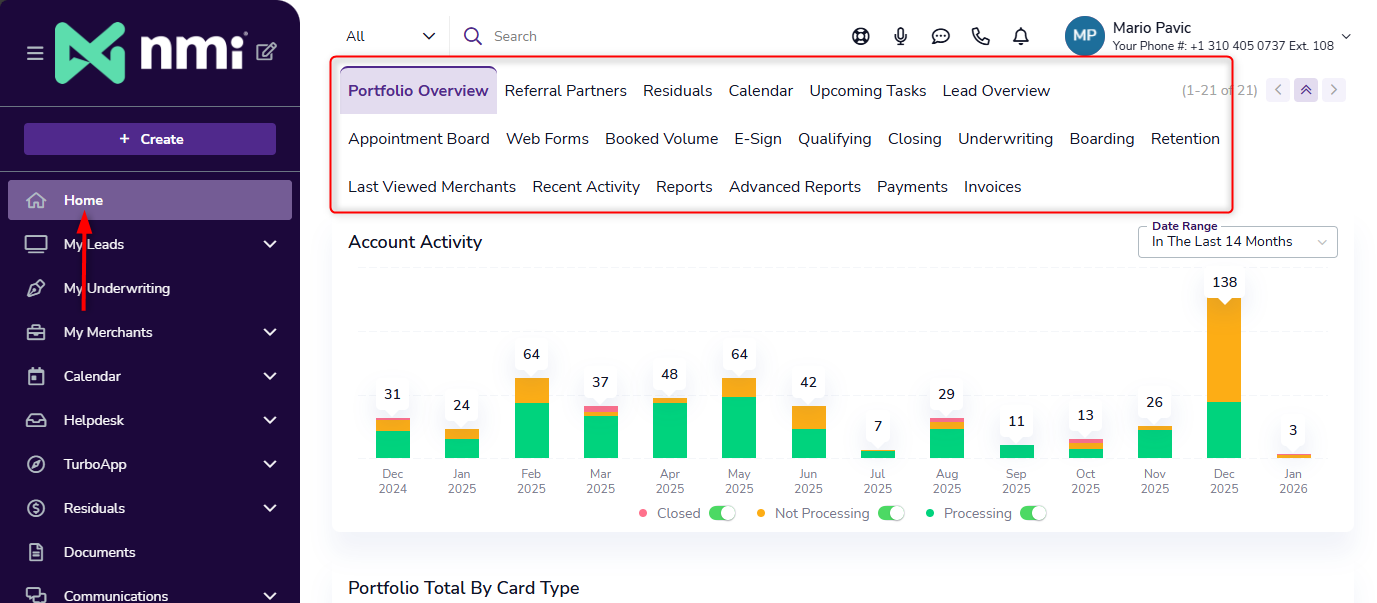Viewport: 1377px width, 603px height.
Task: Click the phone call icon
Action: click(980, 36)
